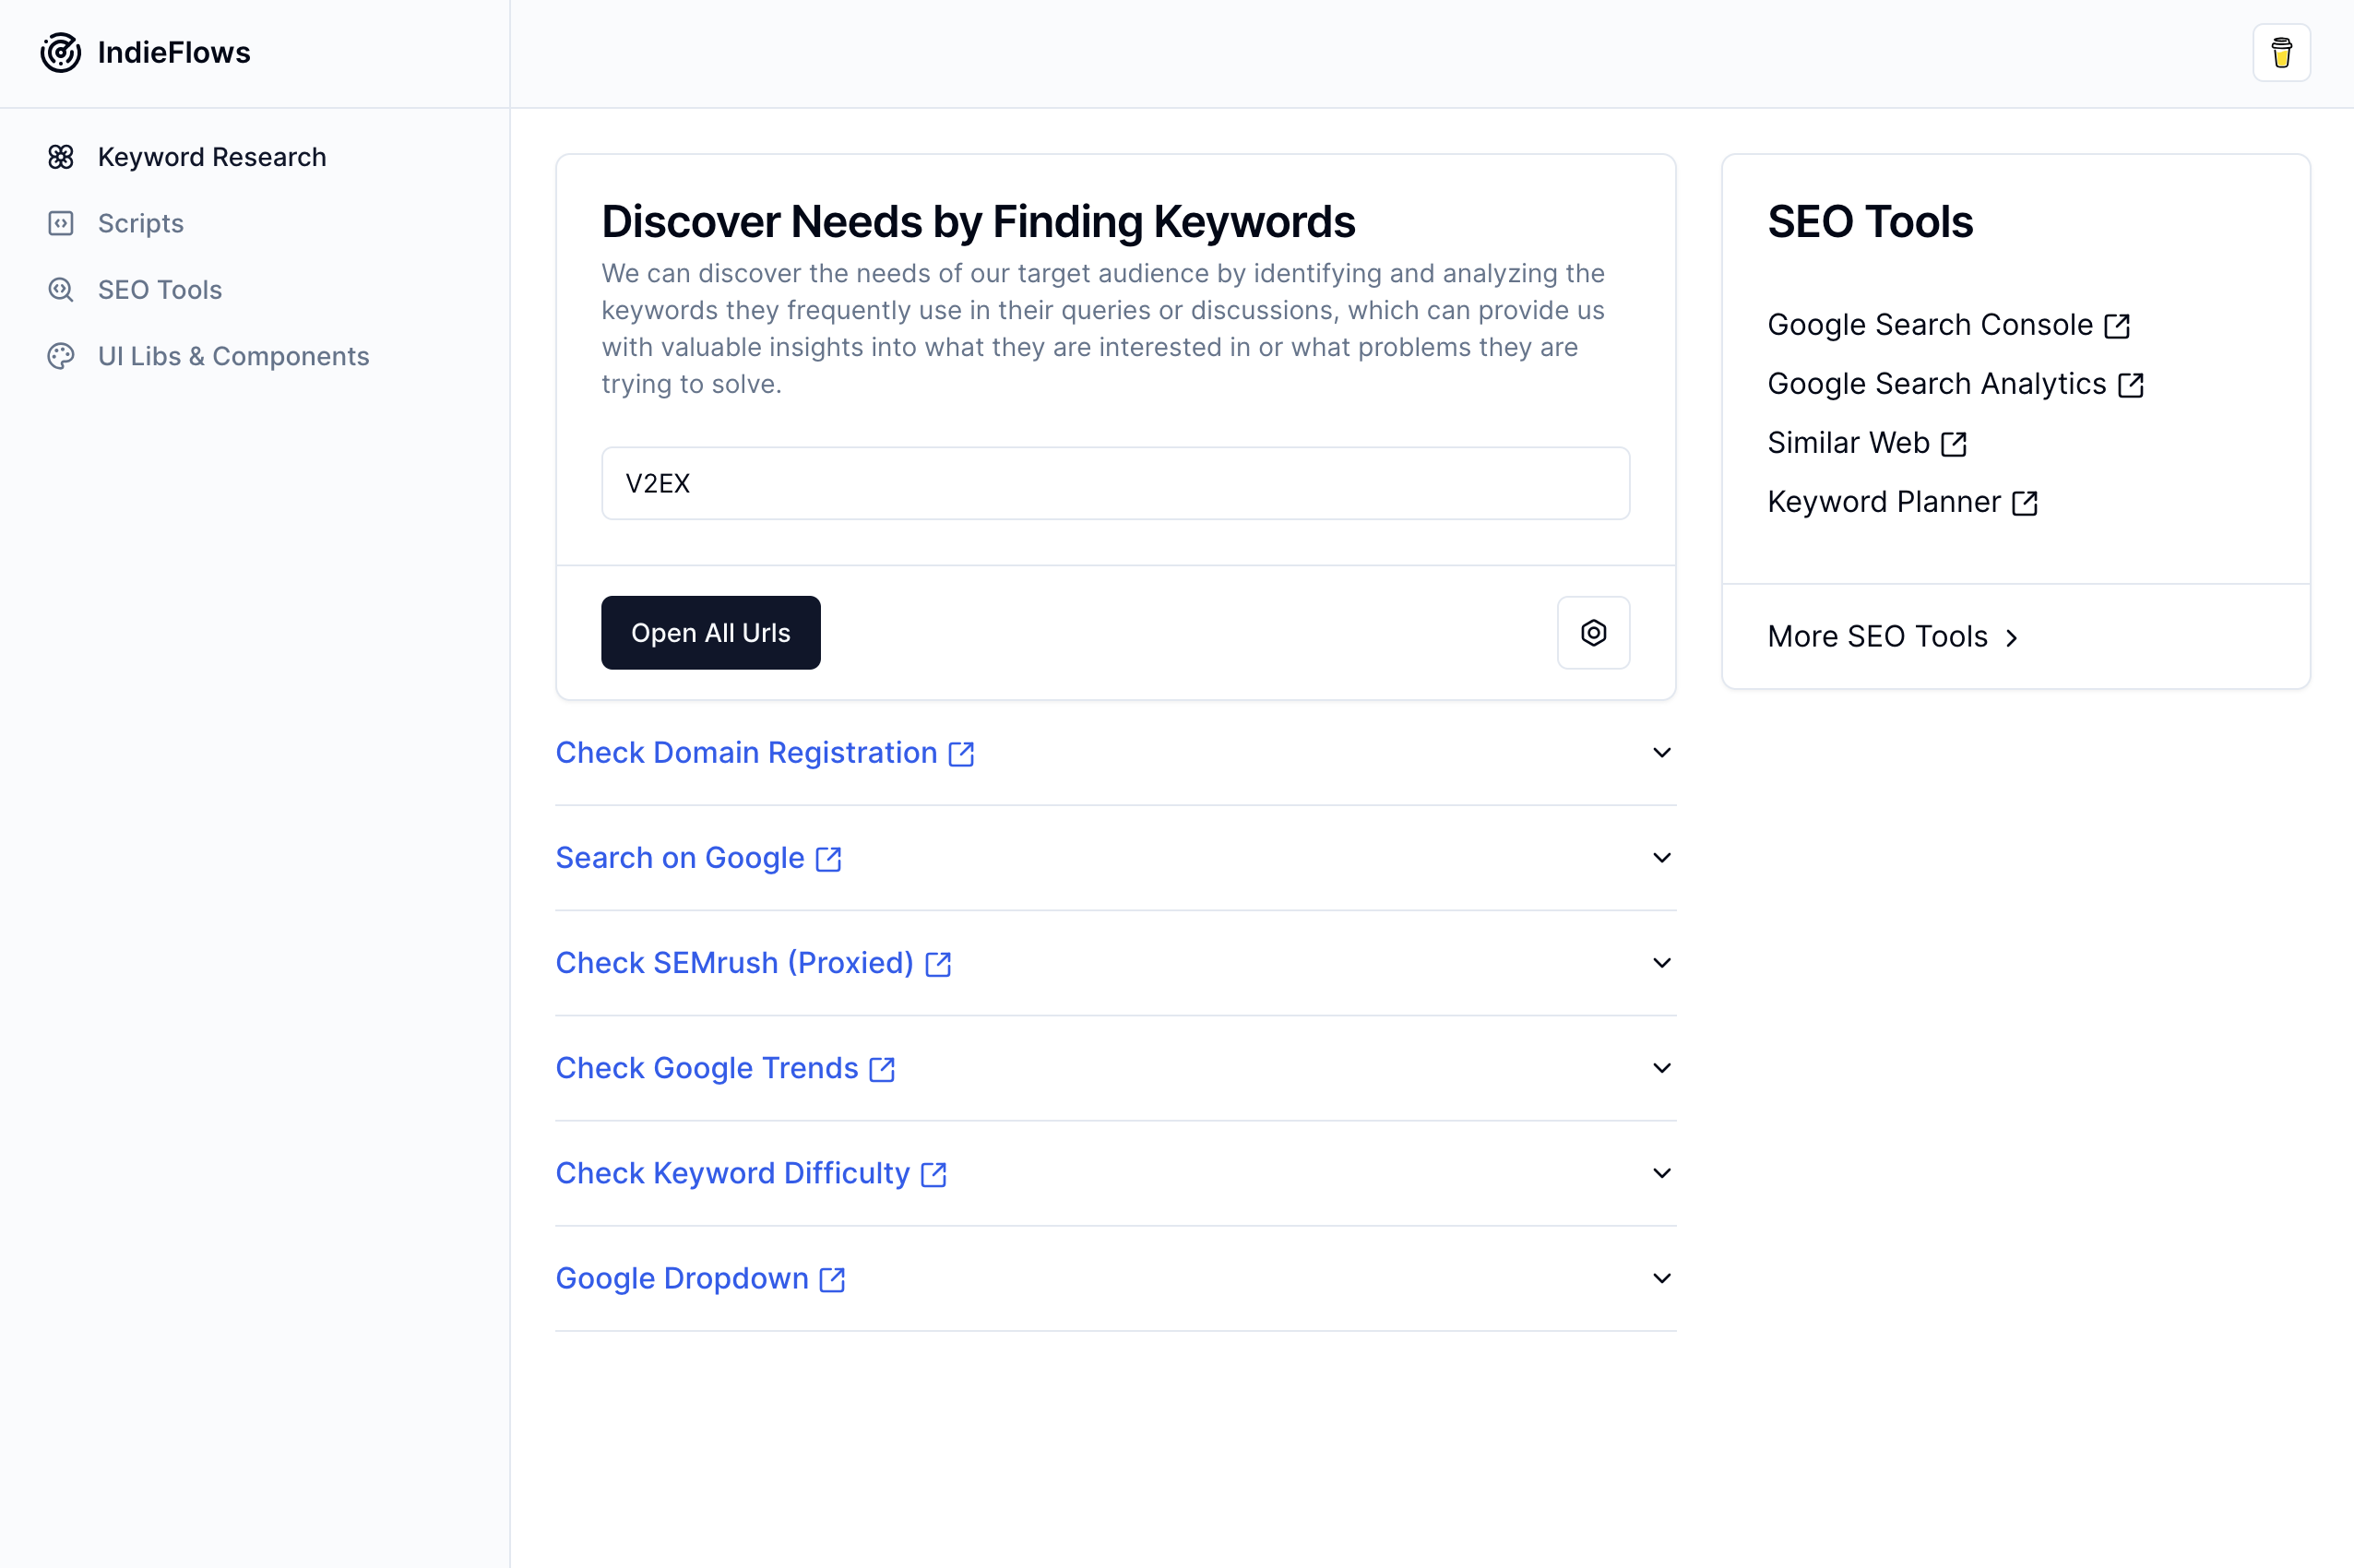The image size is (2354, 1568).
Task: Click the IndieFlows logo icon
Action: coord(60,52)
